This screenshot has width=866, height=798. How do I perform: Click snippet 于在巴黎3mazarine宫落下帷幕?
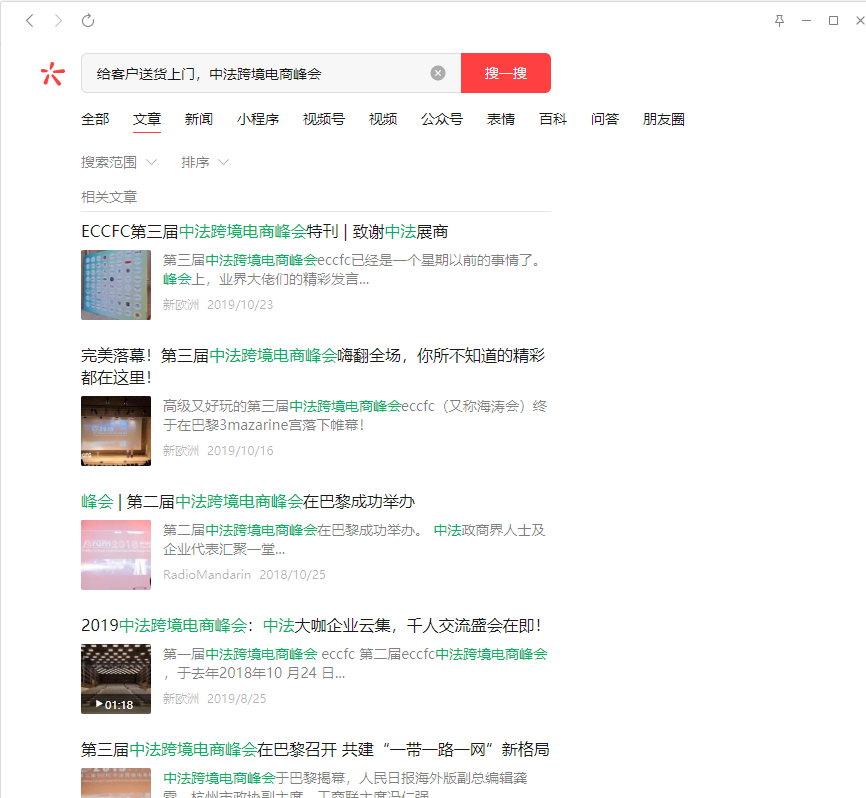[263, 425]
